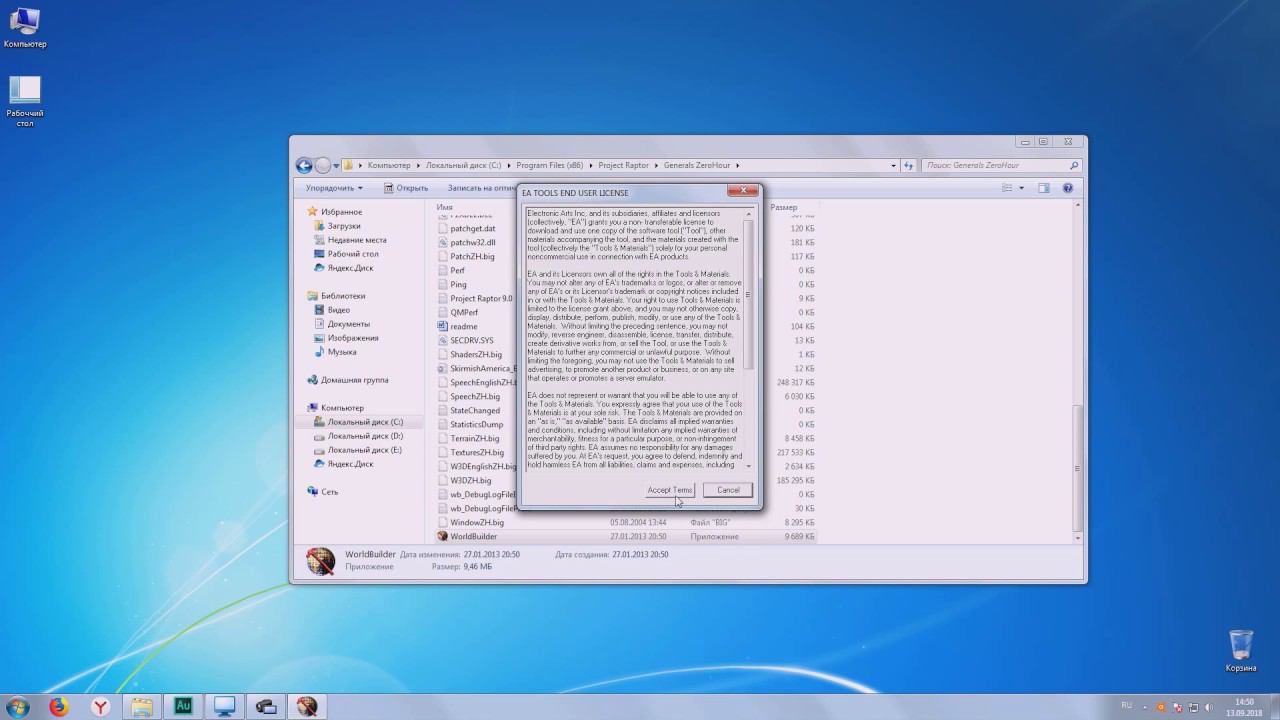Select the file 'SECDRV.SYS'
This screenshot has height=720, width=1280.
coord(471,340)
